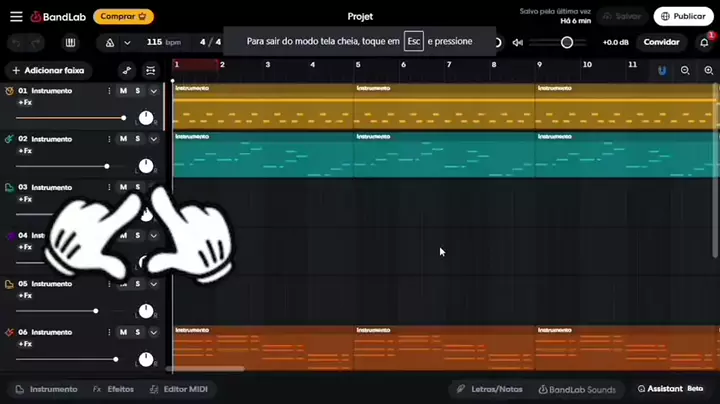This screenshot has width=720, height=404.
Task: Open the Efeitos bottom tab
Action: point(113,389)
